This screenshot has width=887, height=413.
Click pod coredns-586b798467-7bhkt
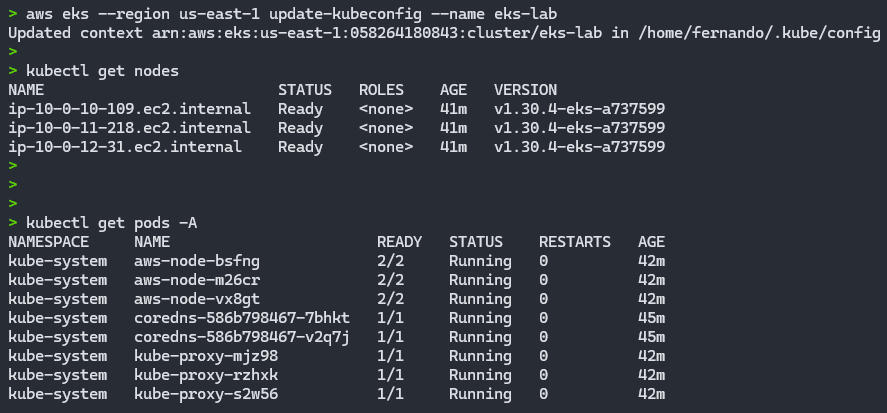click(242, 318)
